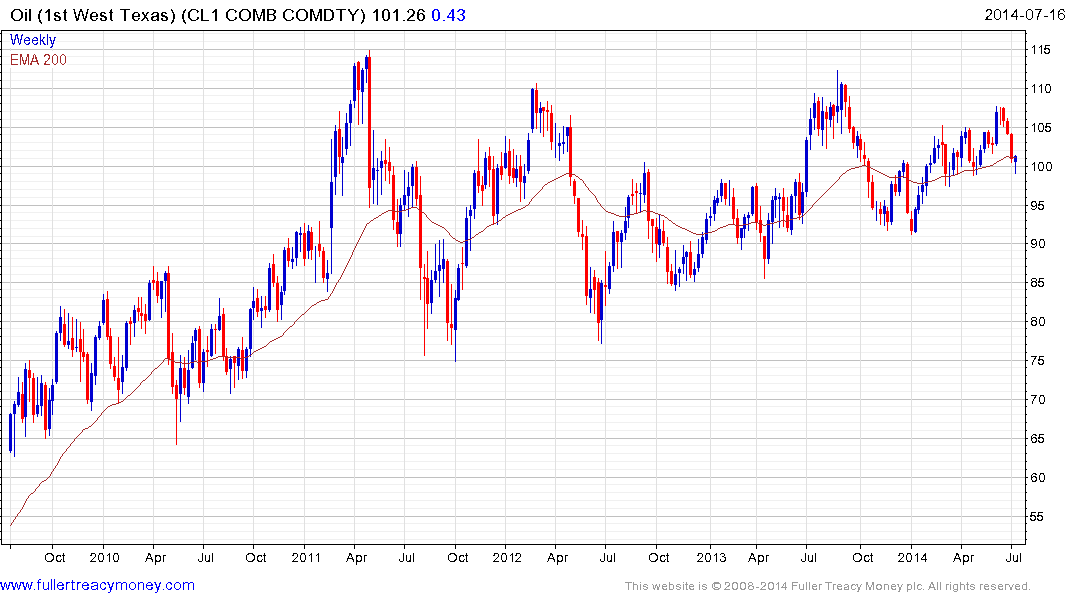Select the price change value 0.43

click(x=448, y=15)
